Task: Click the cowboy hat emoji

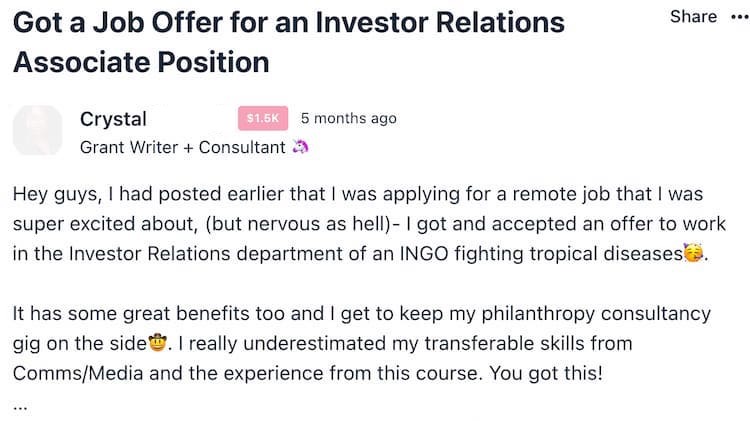Action: point(157,344)
